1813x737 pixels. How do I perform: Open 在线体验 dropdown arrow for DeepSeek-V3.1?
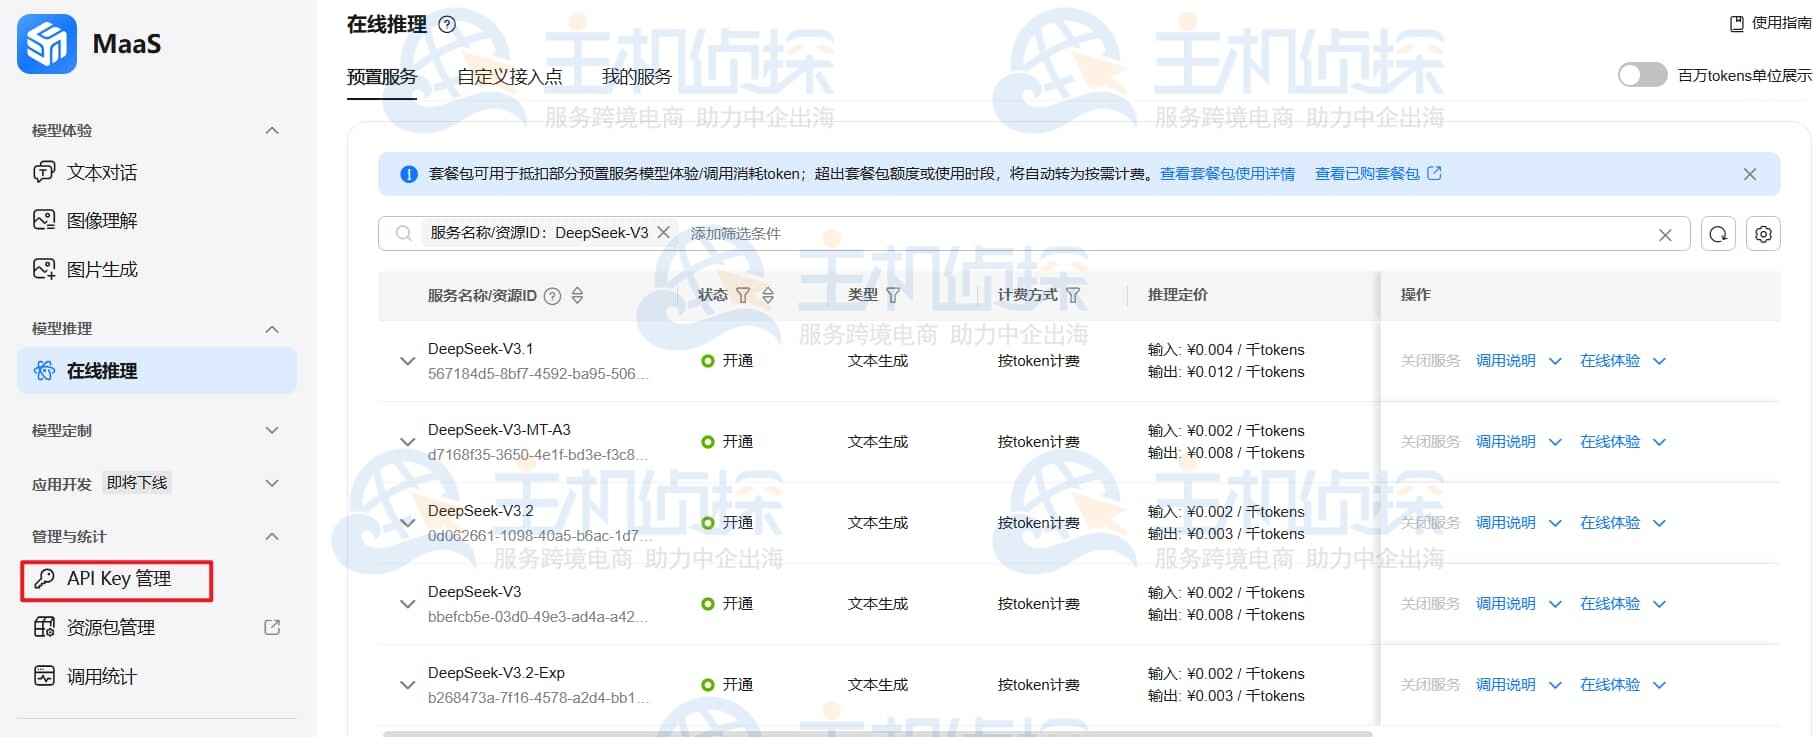[1659, 361]
